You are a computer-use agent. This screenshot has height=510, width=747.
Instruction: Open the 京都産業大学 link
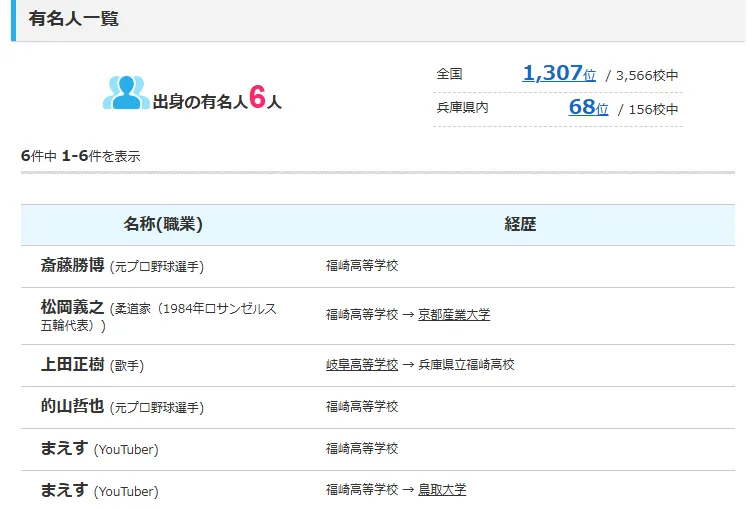pyautogui.click(x=454, y=314)
